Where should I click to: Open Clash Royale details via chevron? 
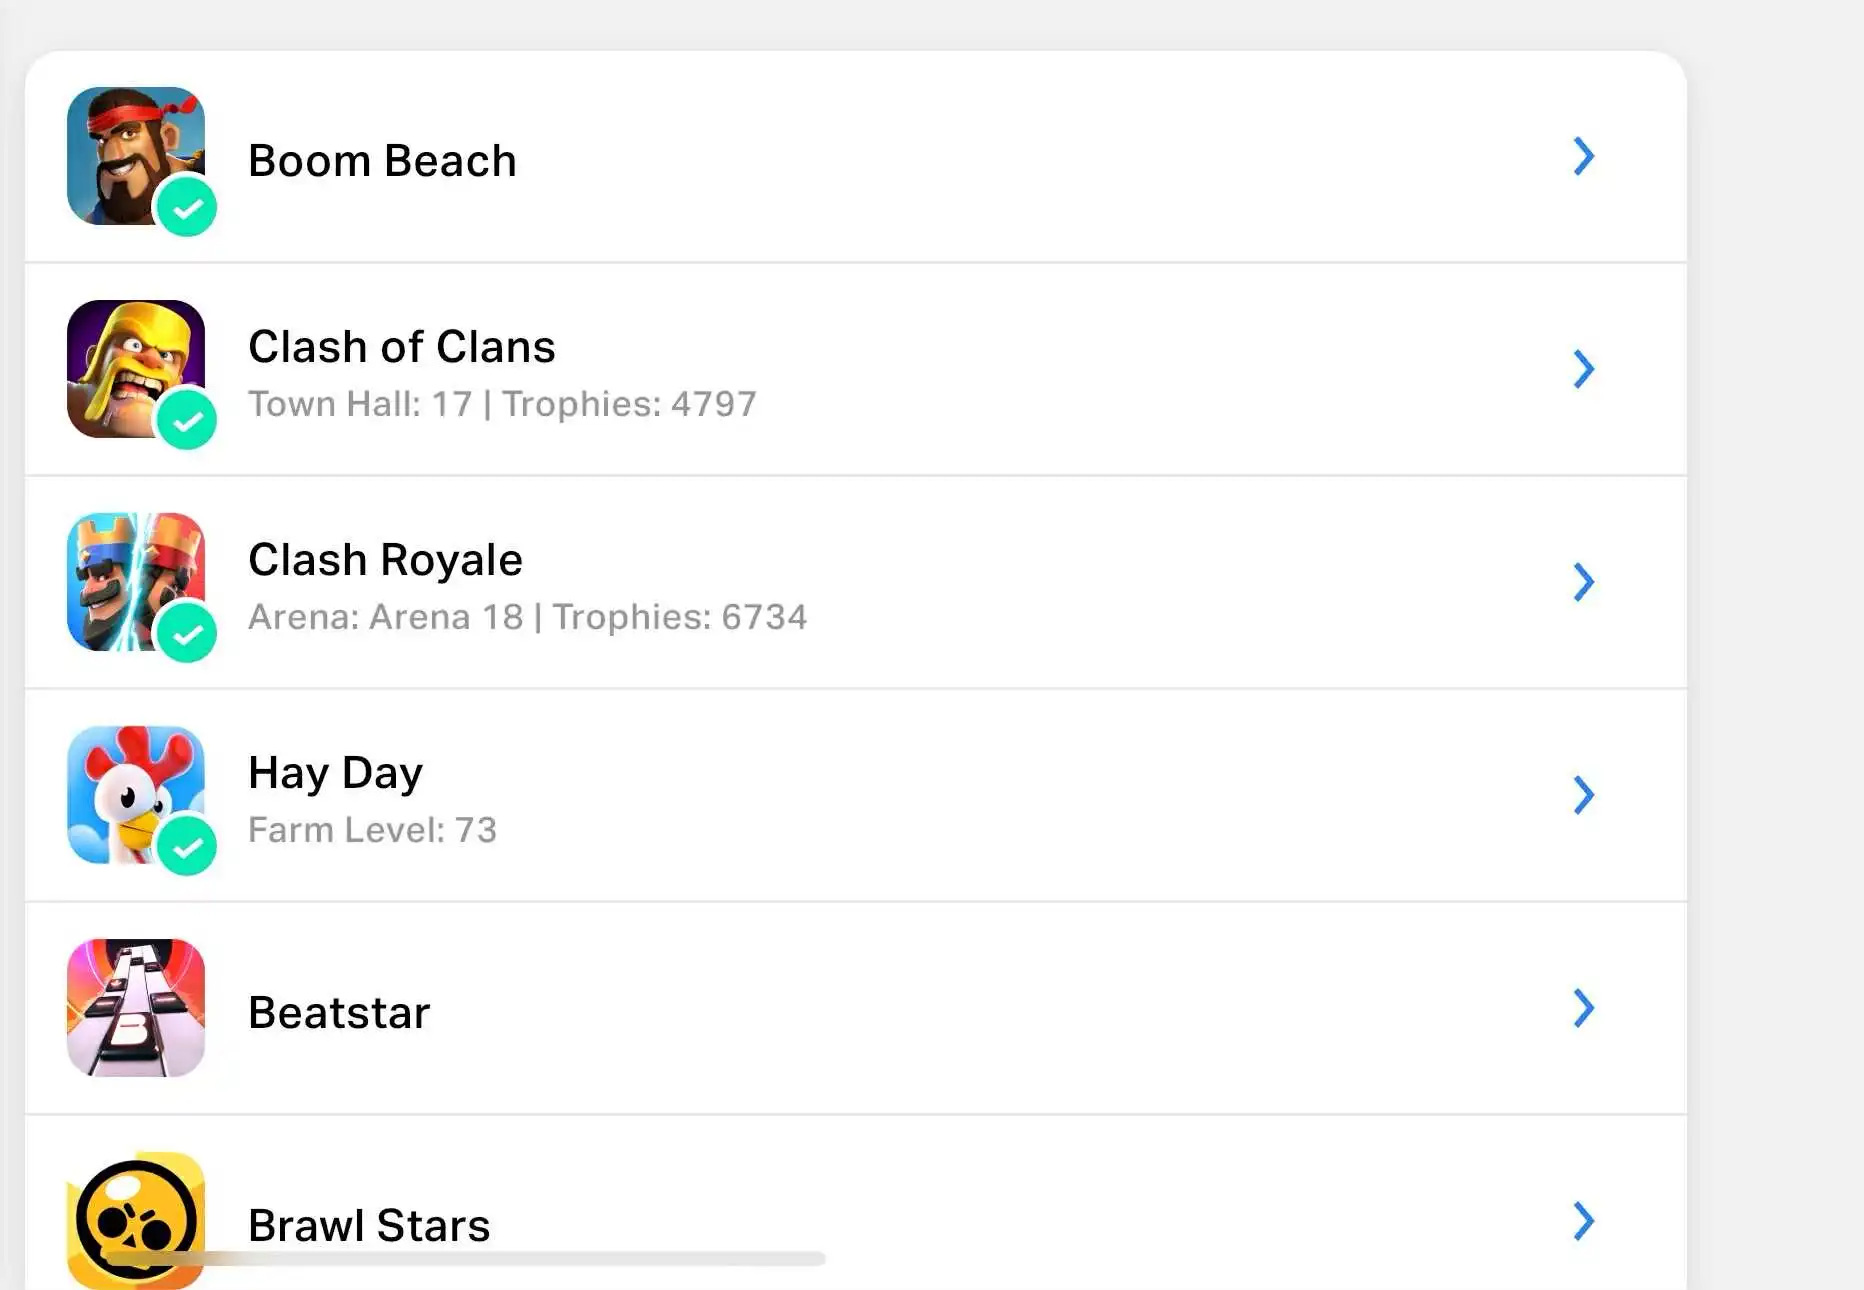1583,582
